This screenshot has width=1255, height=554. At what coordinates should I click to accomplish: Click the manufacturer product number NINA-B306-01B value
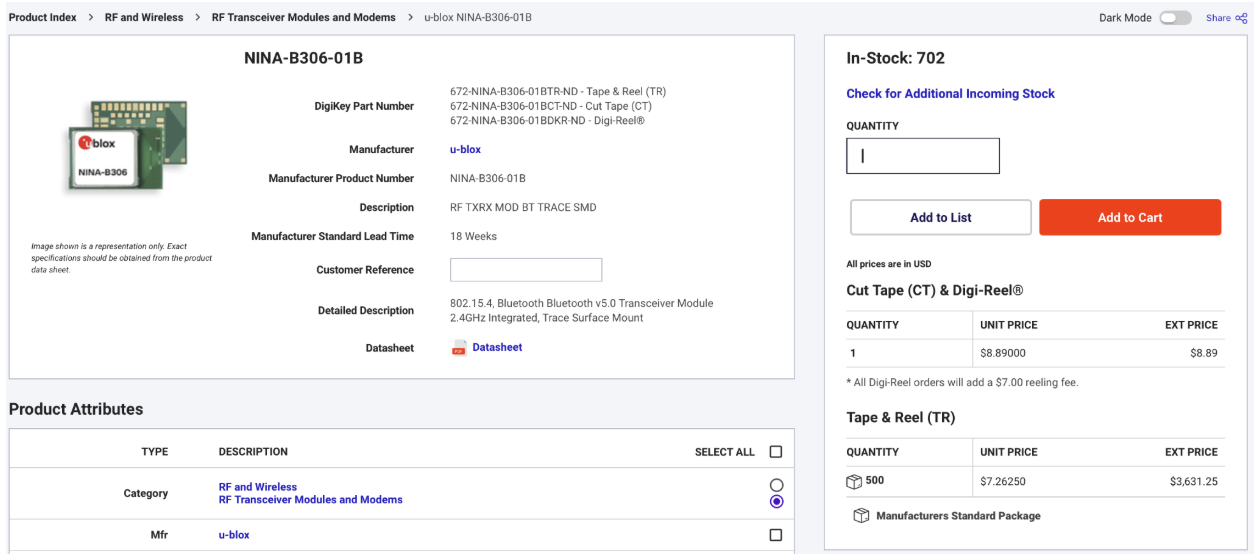pos(488,178)
